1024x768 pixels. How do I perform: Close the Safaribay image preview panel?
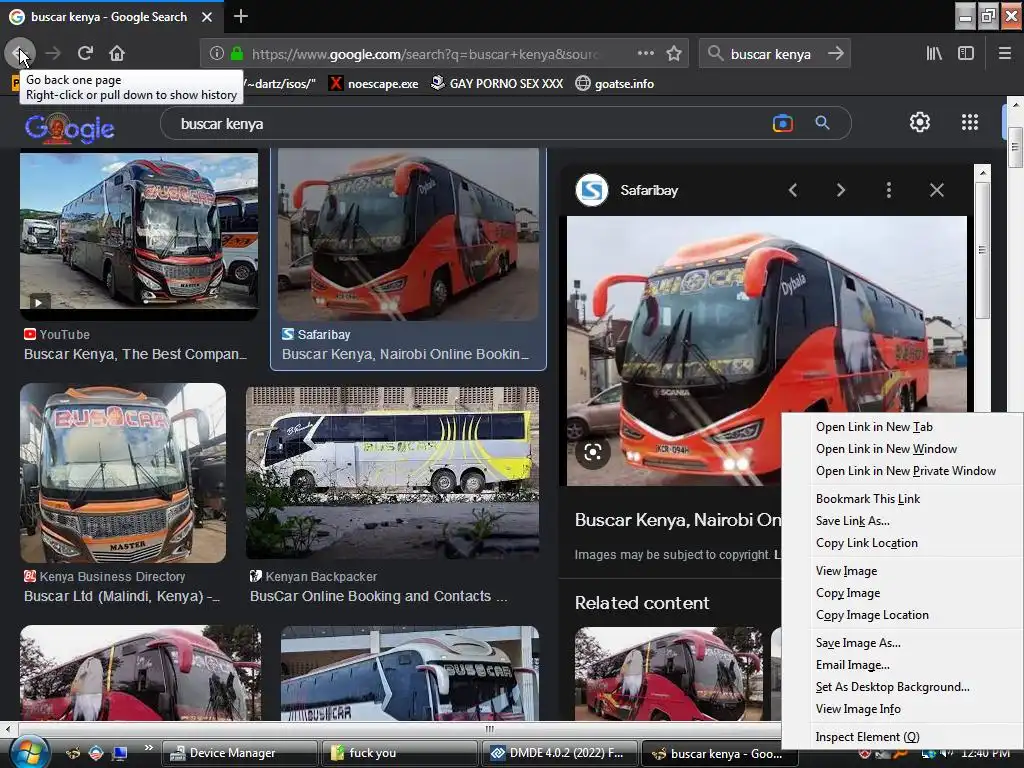936,190
